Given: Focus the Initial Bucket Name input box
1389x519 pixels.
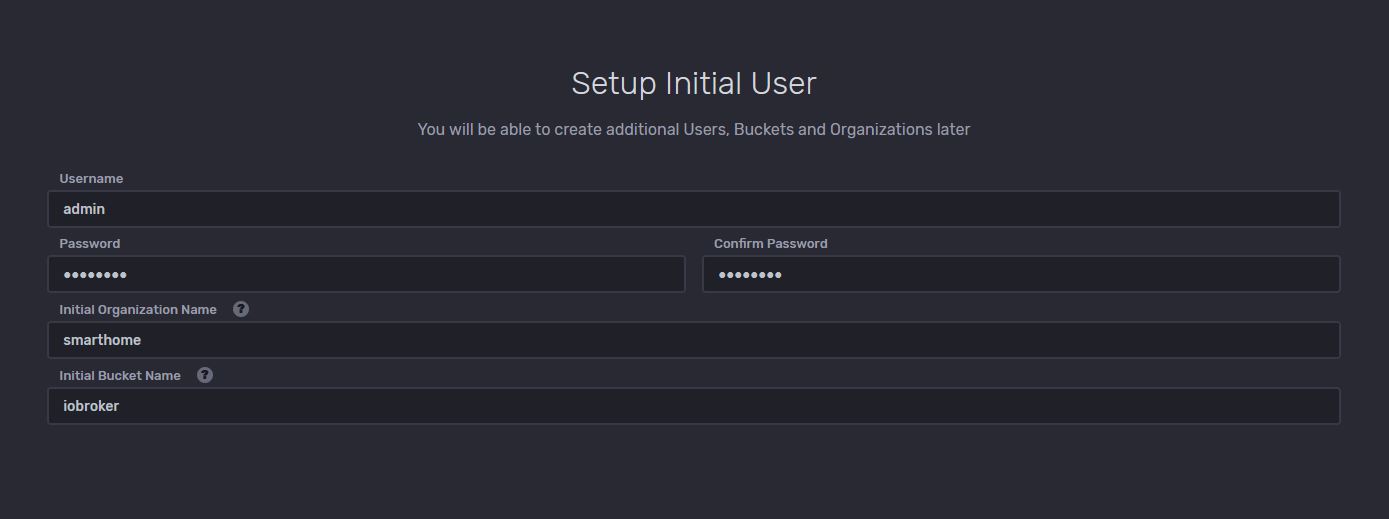Looking at the screenshot, I should pos(693,406).
